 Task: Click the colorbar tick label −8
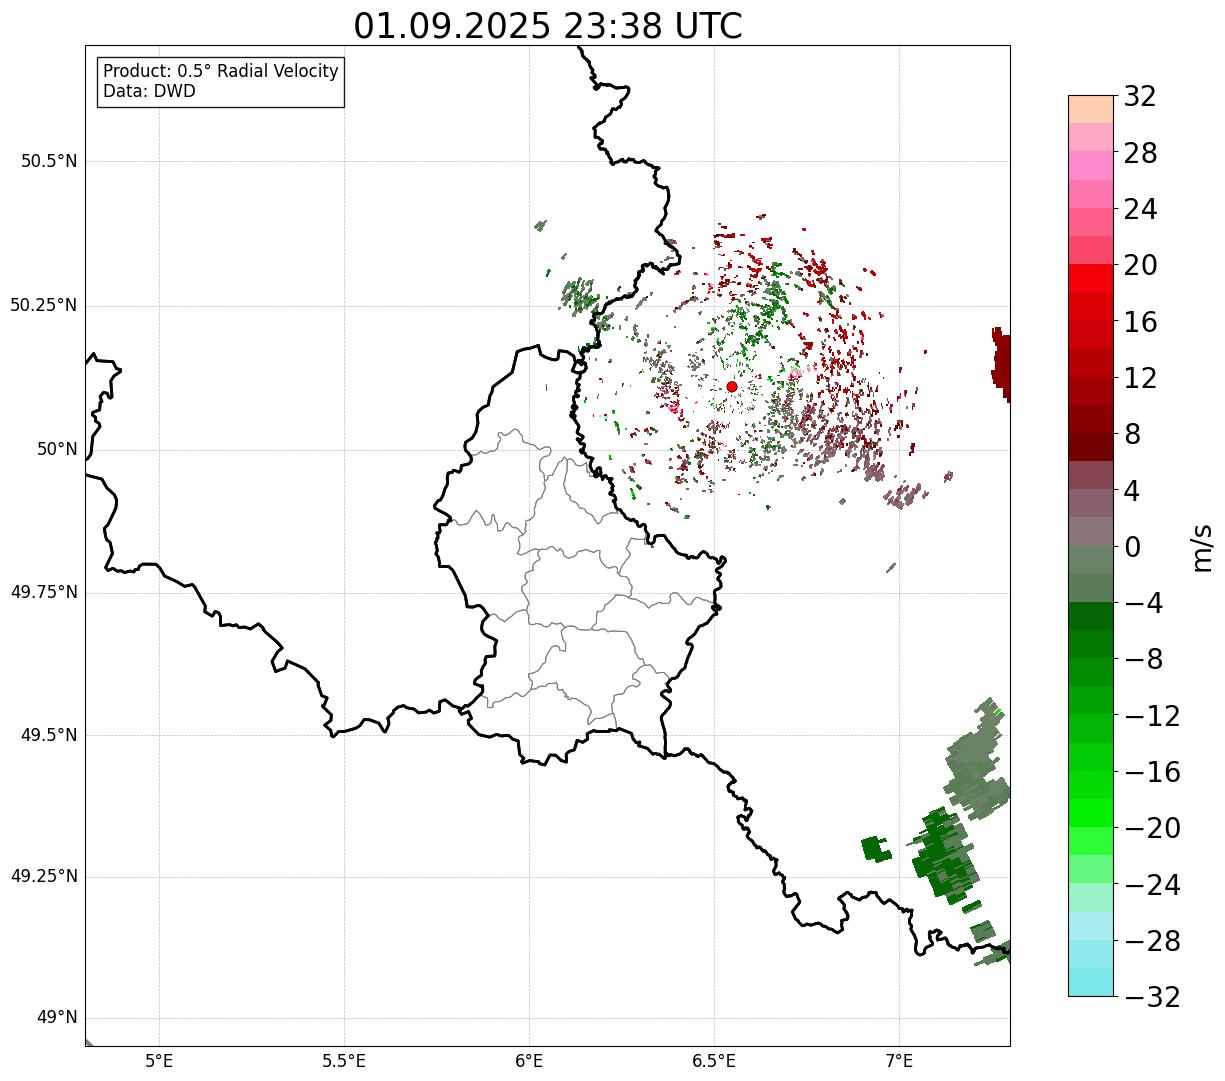coord(1143,659)
